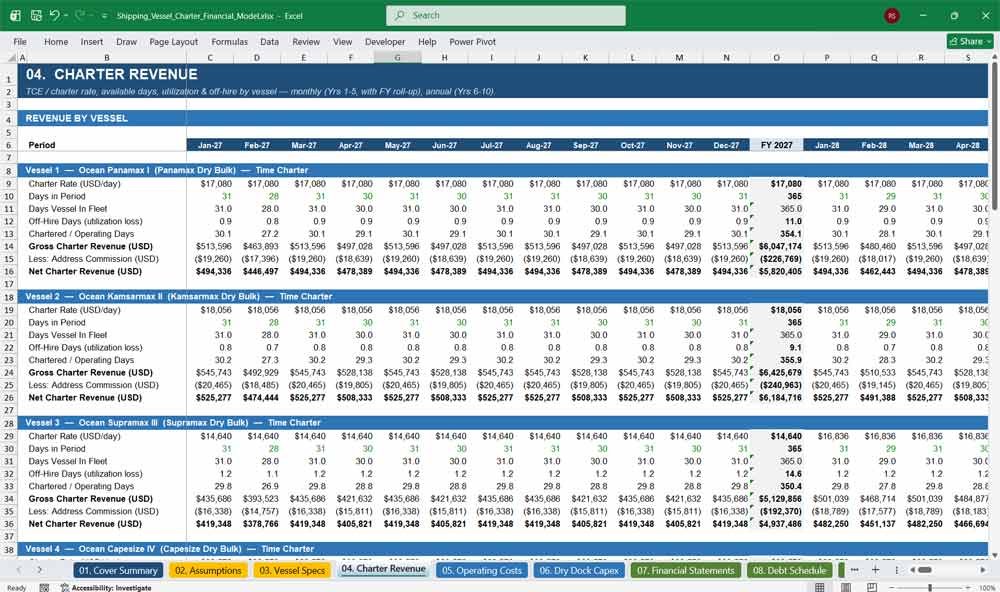Show more sheets via ellipsis button
Image resolution: width=1000 pixels, height=592 pixels.
coord(855,570)
